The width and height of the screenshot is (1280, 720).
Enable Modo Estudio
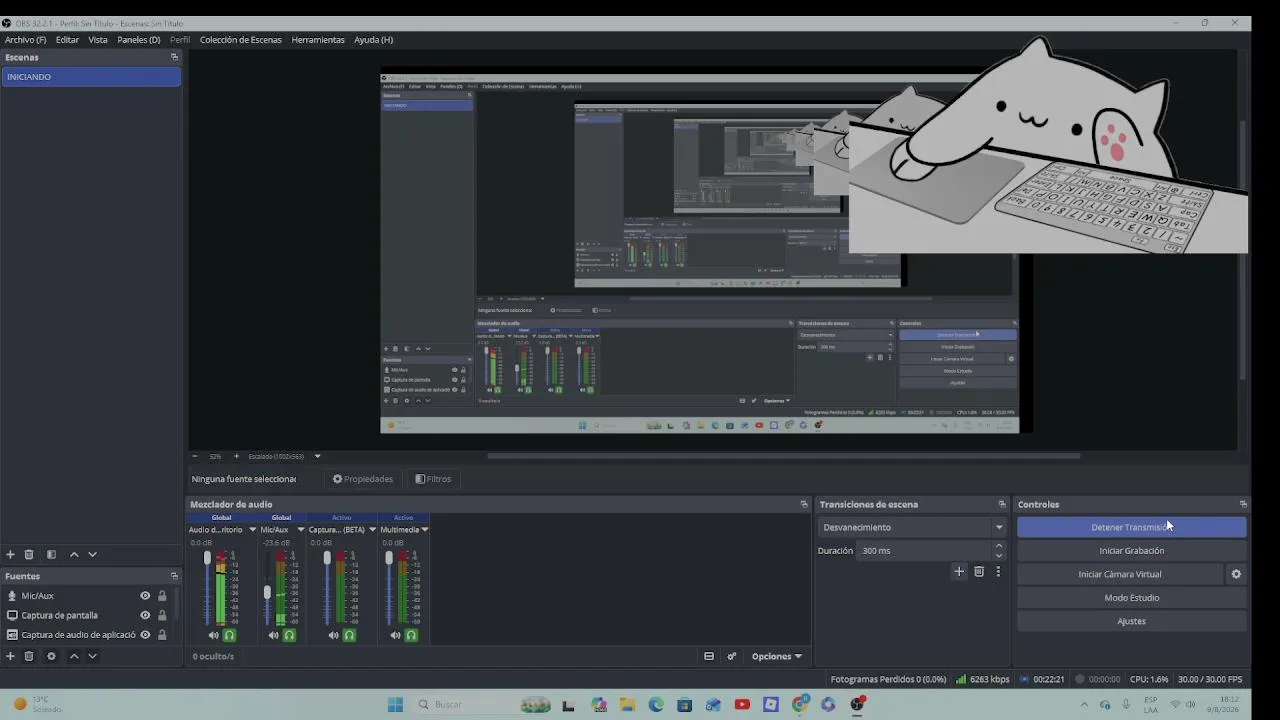[1132, 597]
